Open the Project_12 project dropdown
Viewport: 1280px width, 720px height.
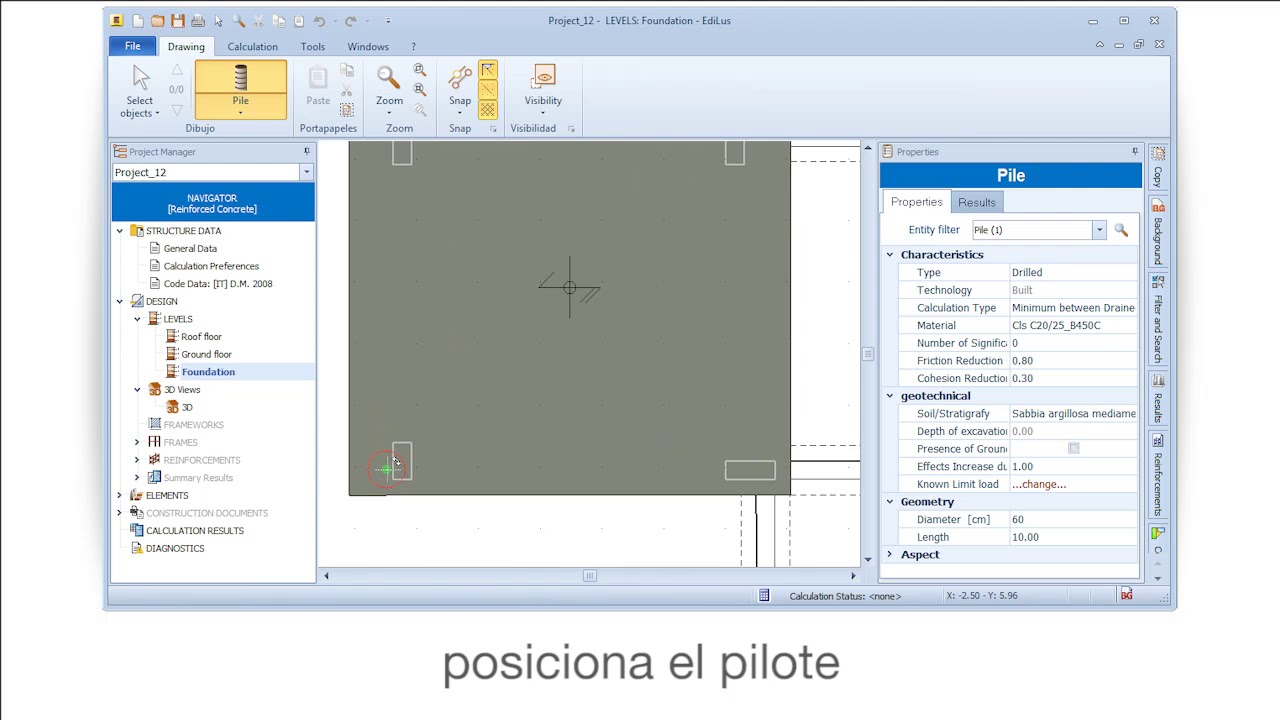click(x=306, y=173)
